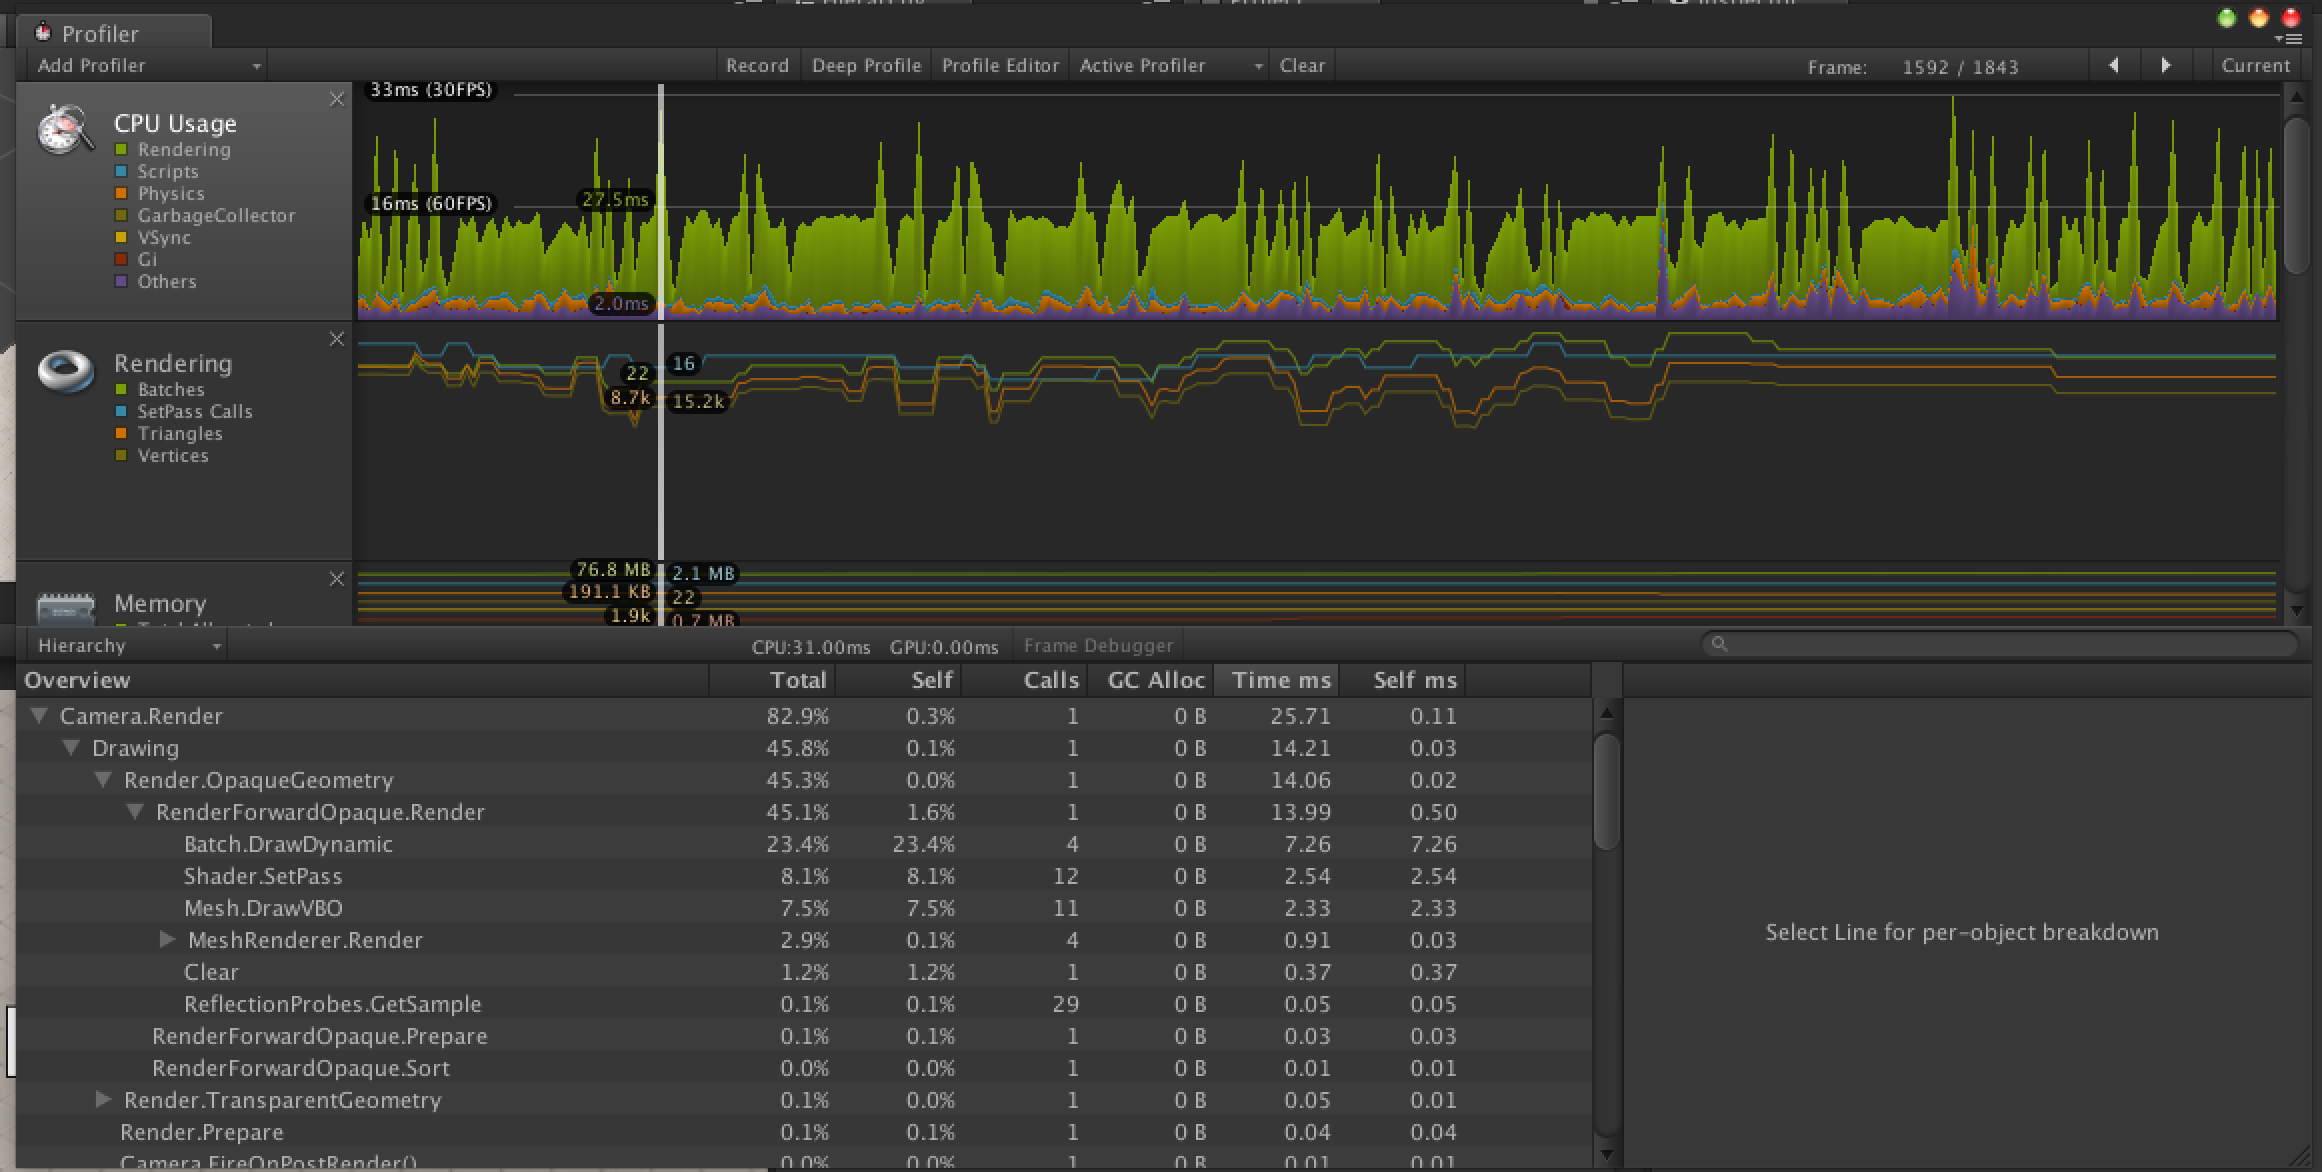
Task: Click the Rendering module disc icon
Action: tap(66, 371)
